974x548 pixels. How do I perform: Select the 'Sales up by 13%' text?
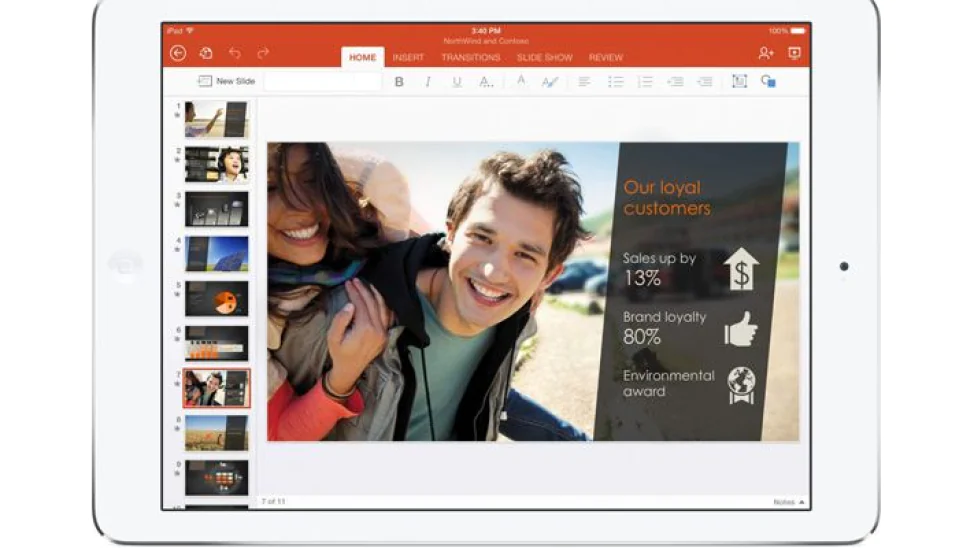click(x=659, y=268)
